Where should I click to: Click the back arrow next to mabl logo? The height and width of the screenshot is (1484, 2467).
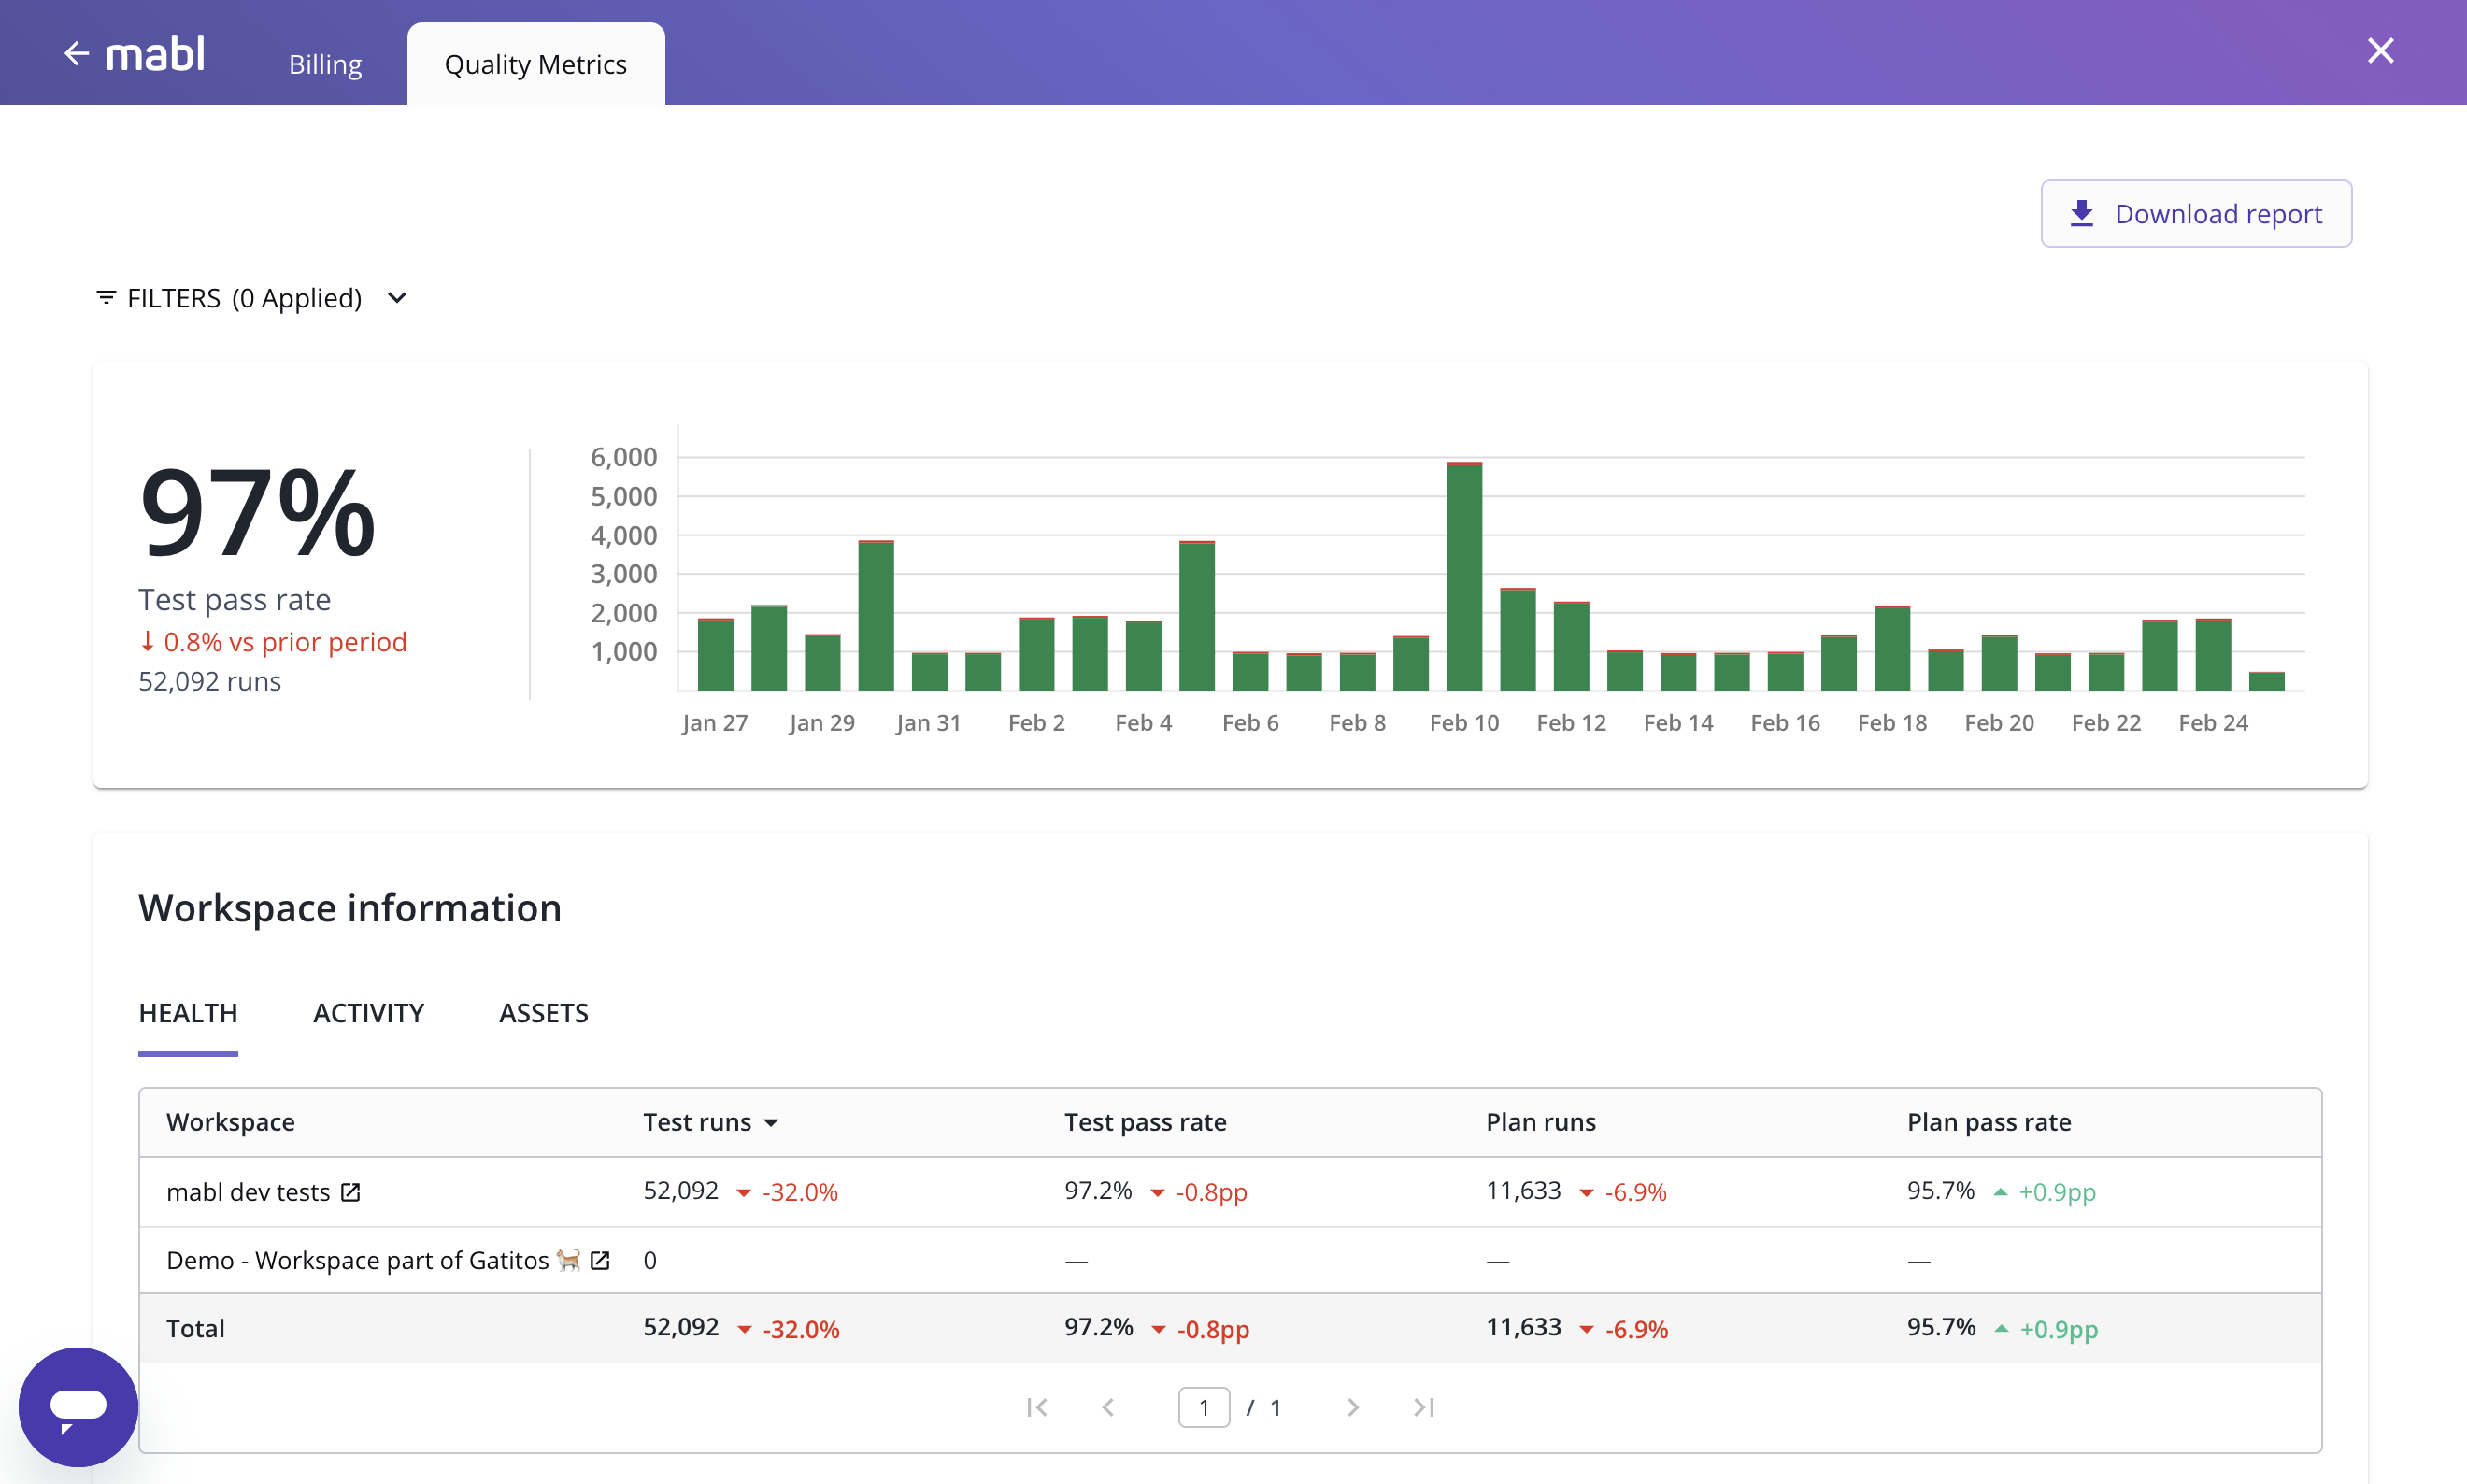point(76,52)
